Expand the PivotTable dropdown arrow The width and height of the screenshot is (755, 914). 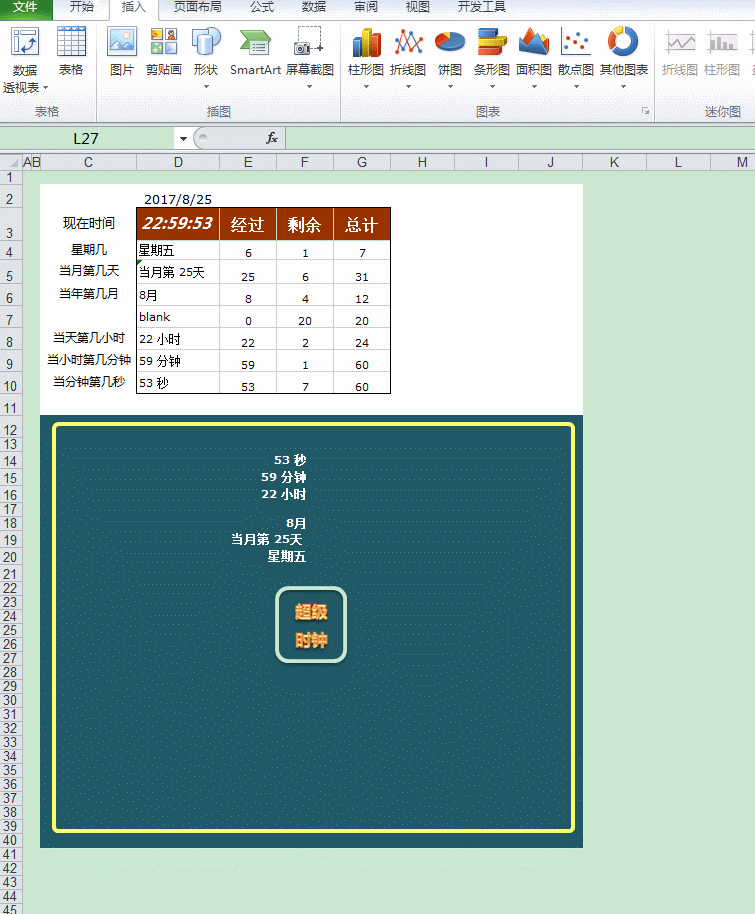point(45,88)
